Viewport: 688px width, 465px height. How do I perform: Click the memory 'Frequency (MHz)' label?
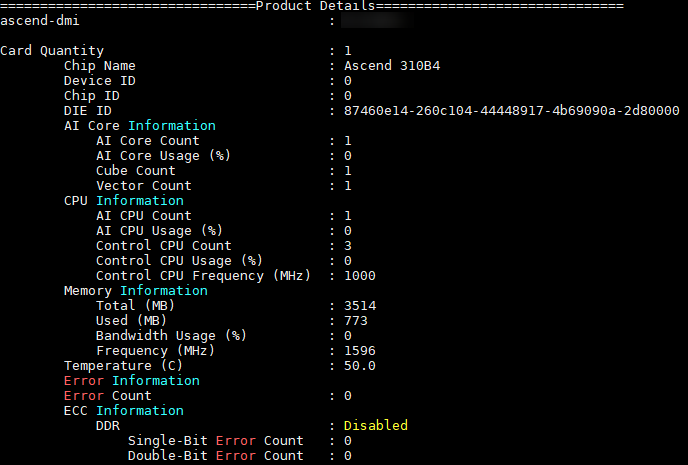155,351
